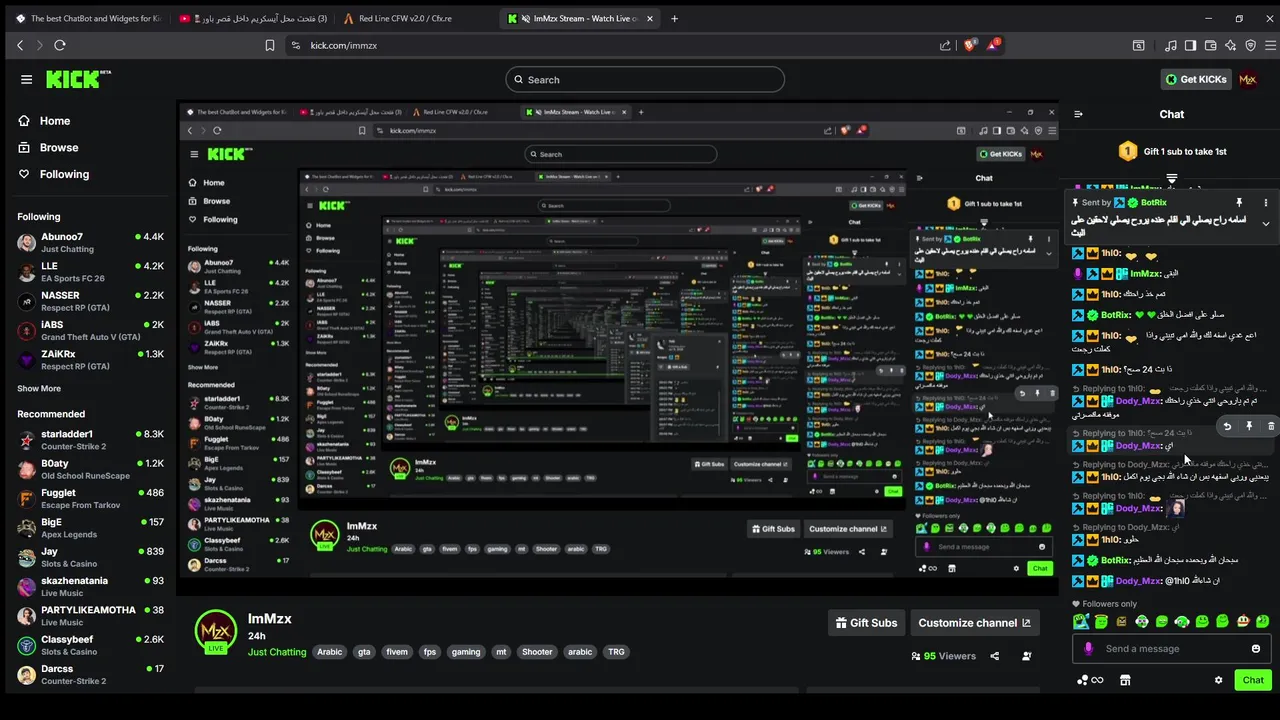The width and height of the screenshot is (1280, 720).
Task: Open starladder1 recommended channel
Action: [x=90, y=440]
